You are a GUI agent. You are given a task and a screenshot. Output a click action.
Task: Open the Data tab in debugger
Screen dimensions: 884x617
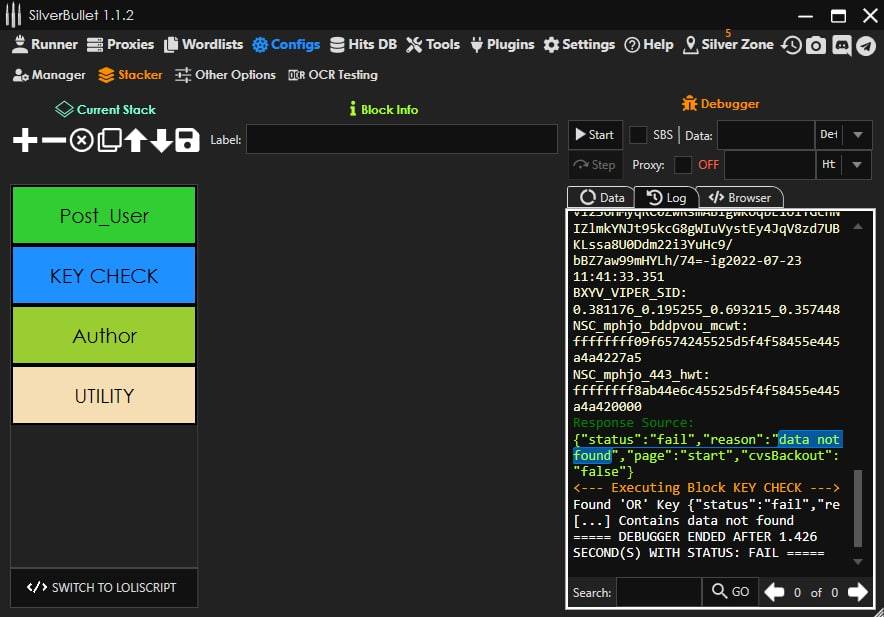602,198
